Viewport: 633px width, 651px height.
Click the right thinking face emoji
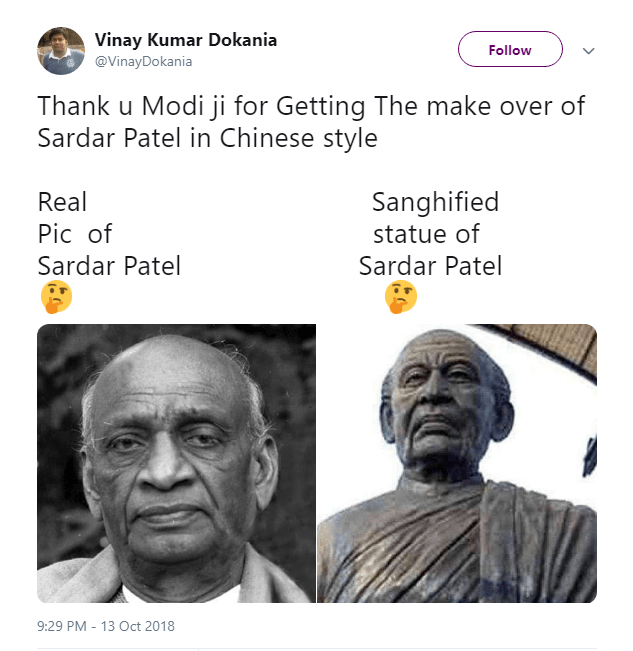pyautogui.click(x=401, y=297)
